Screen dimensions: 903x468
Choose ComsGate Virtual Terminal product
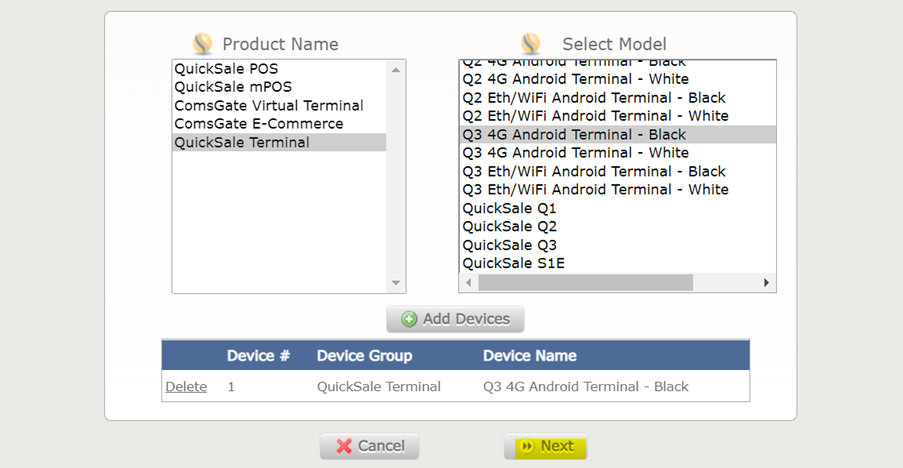point(268,106)
